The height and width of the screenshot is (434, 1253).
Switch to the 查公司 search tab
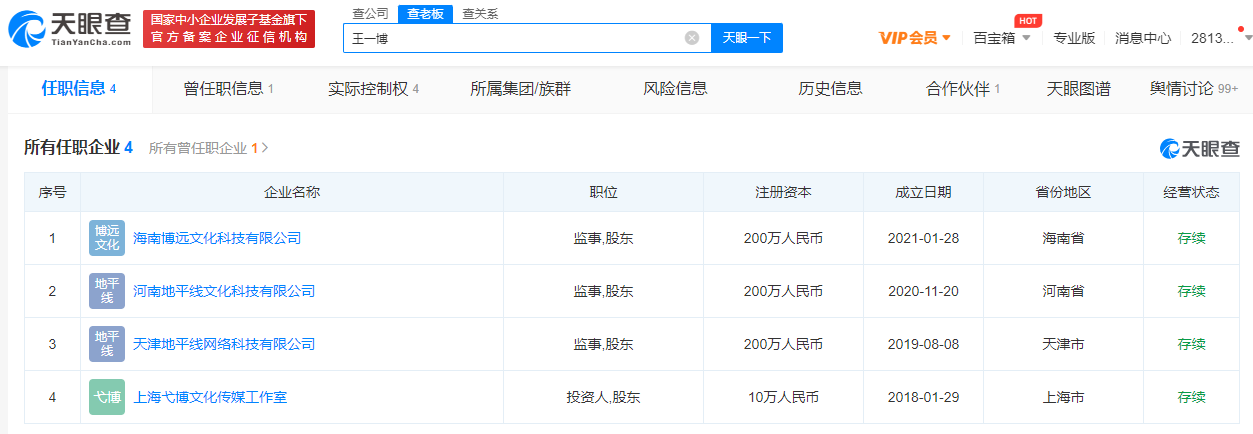point(371,13)
